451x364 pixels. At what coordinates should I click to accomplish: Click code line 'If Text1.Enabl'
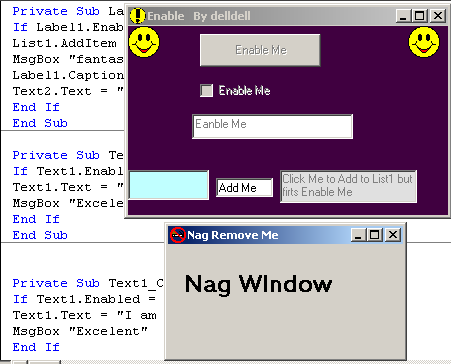pyautogui.click(x=68, y=171)
